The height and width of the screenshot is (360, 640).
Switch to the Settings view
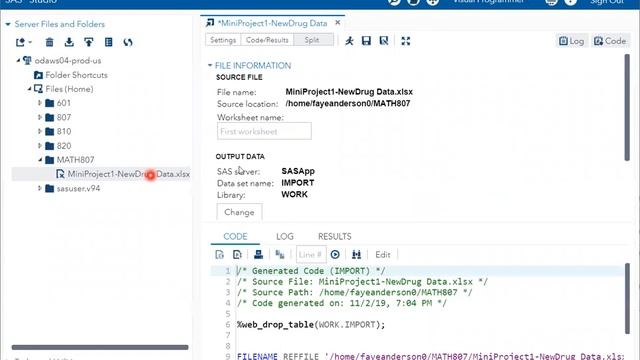pos(223,40)
